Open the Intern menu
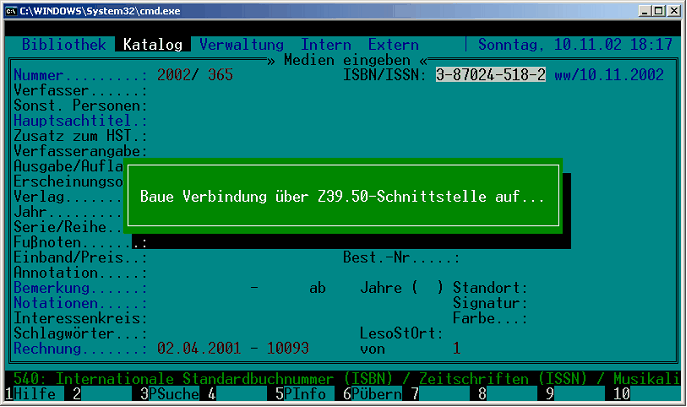 pos(326,45)
